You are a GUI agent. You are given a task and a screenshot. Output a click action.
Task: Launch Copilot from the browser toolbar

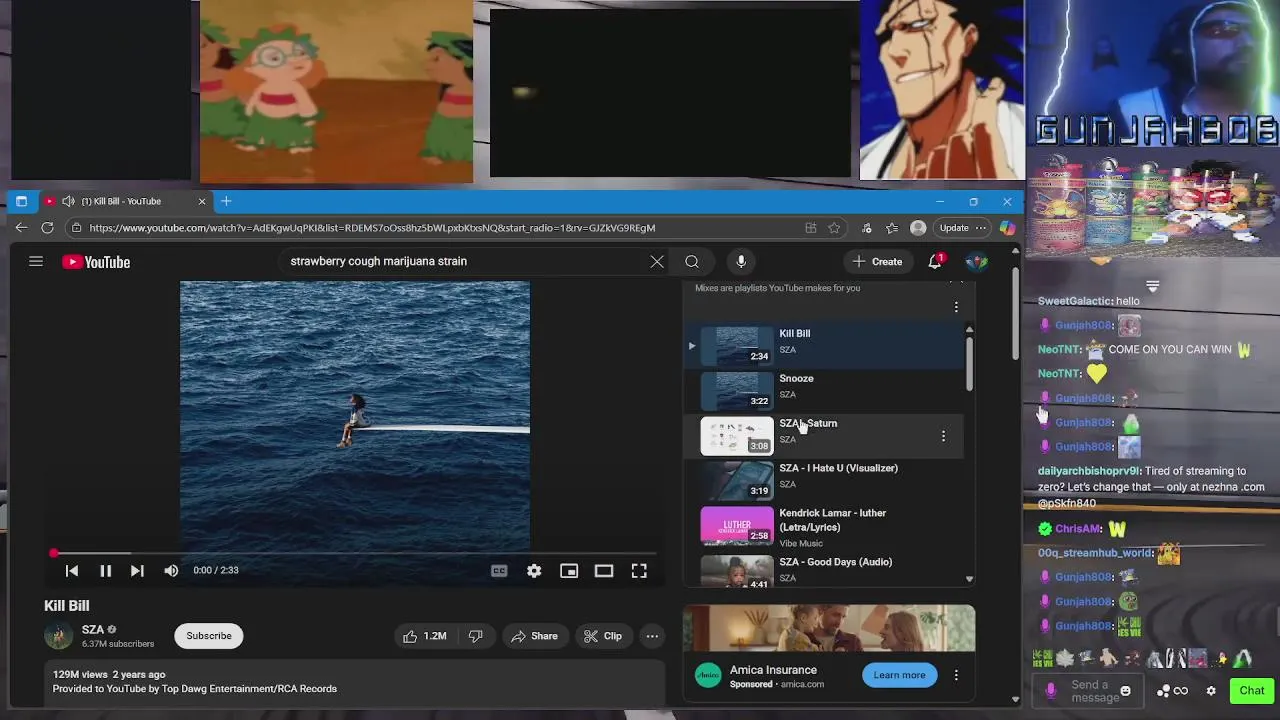tap(1007, 228)
